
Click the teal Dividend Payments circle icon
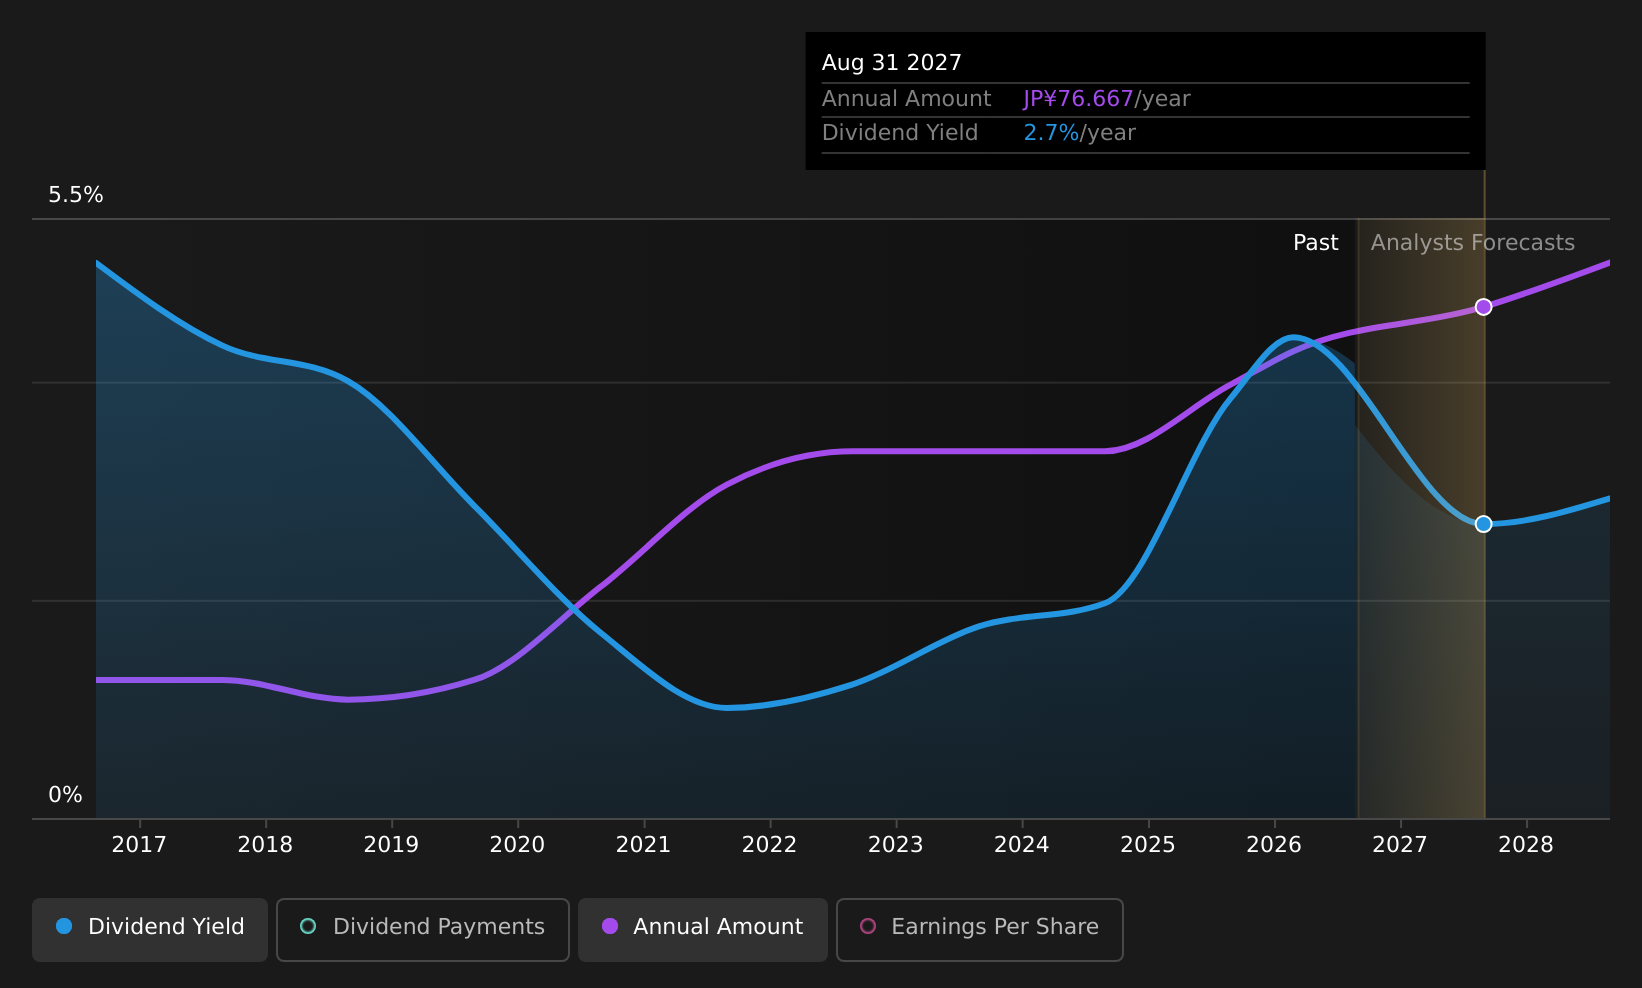point(308,926)
